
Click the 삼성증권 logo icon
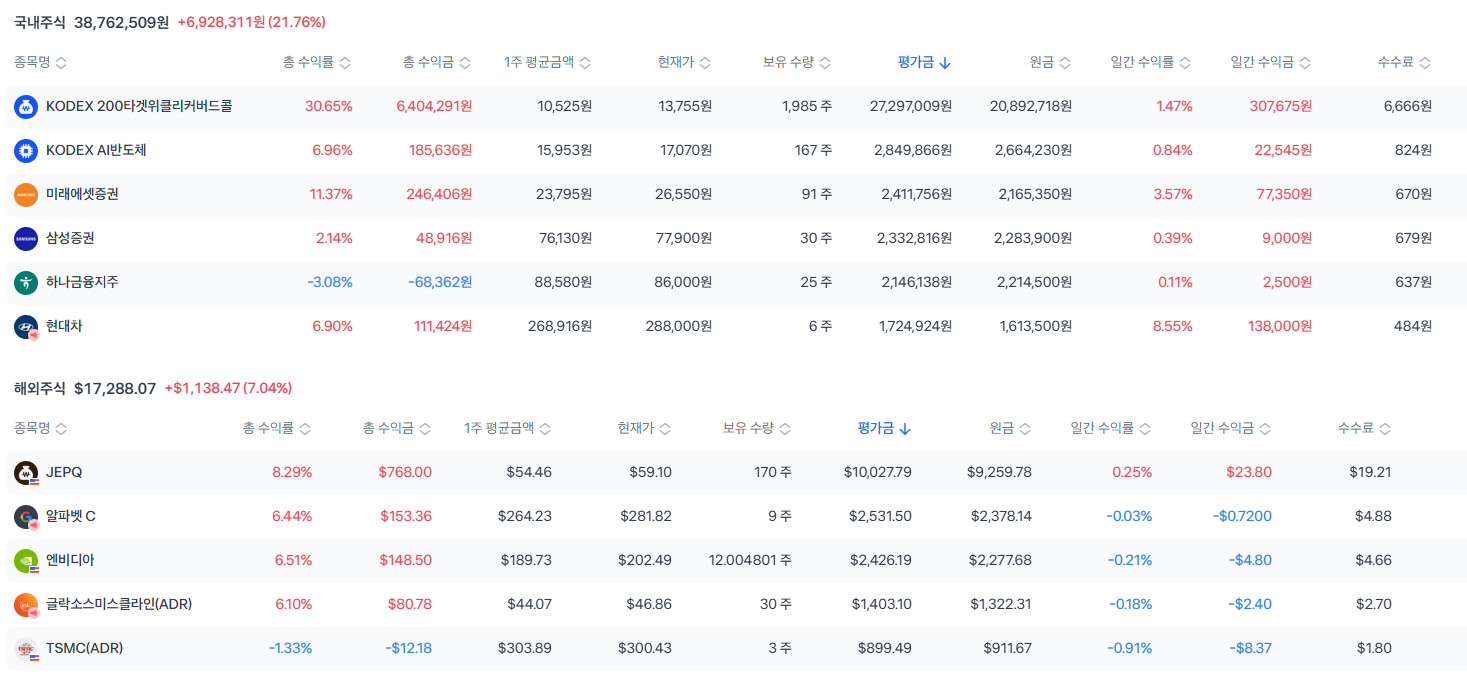tap(26, 238)
